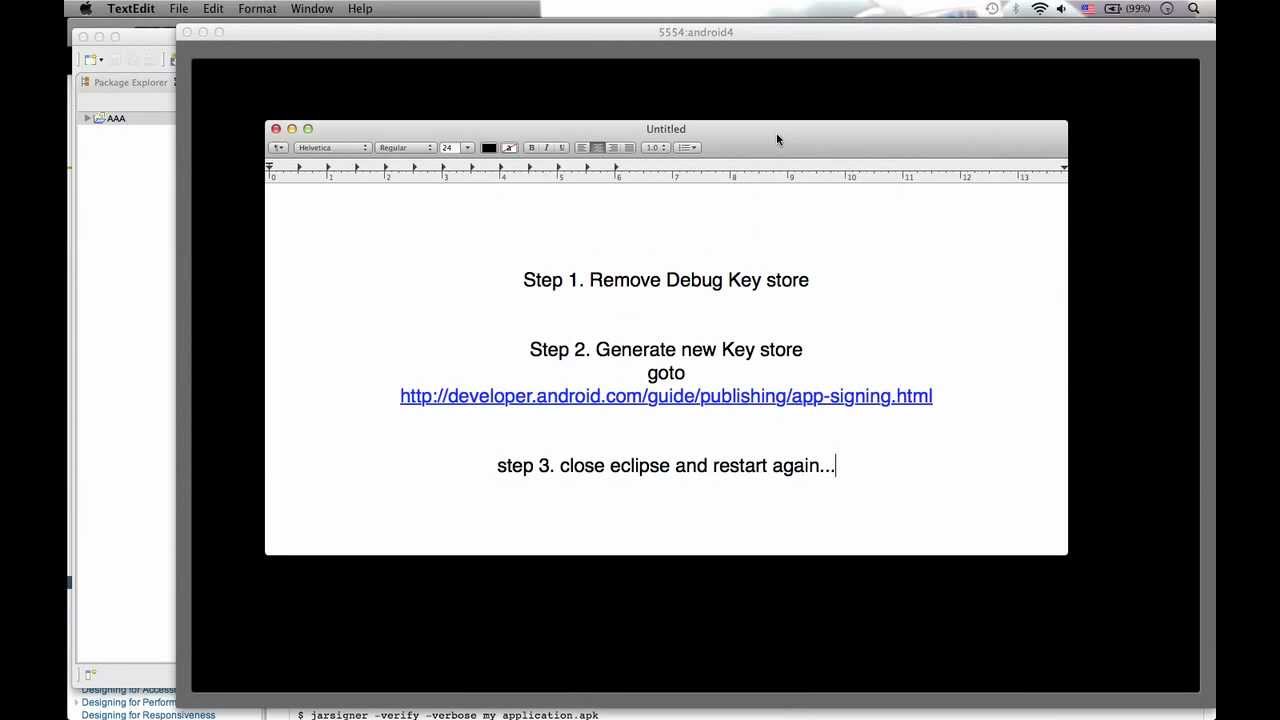Image resolution: width=1280 pixels, height=720 pixels.
Task: Open the list bullets dropdown
Action: (687, 148)
